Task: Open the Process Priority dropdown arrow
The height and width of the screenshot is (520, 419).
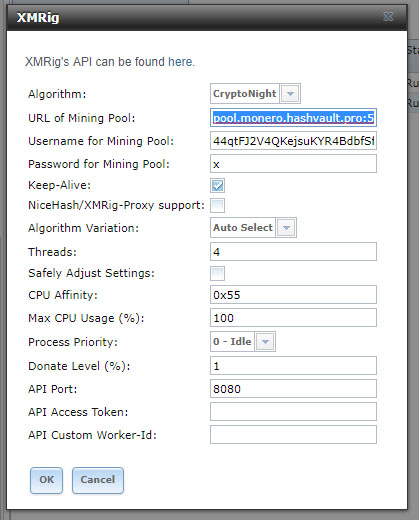Action: (265, 342)
